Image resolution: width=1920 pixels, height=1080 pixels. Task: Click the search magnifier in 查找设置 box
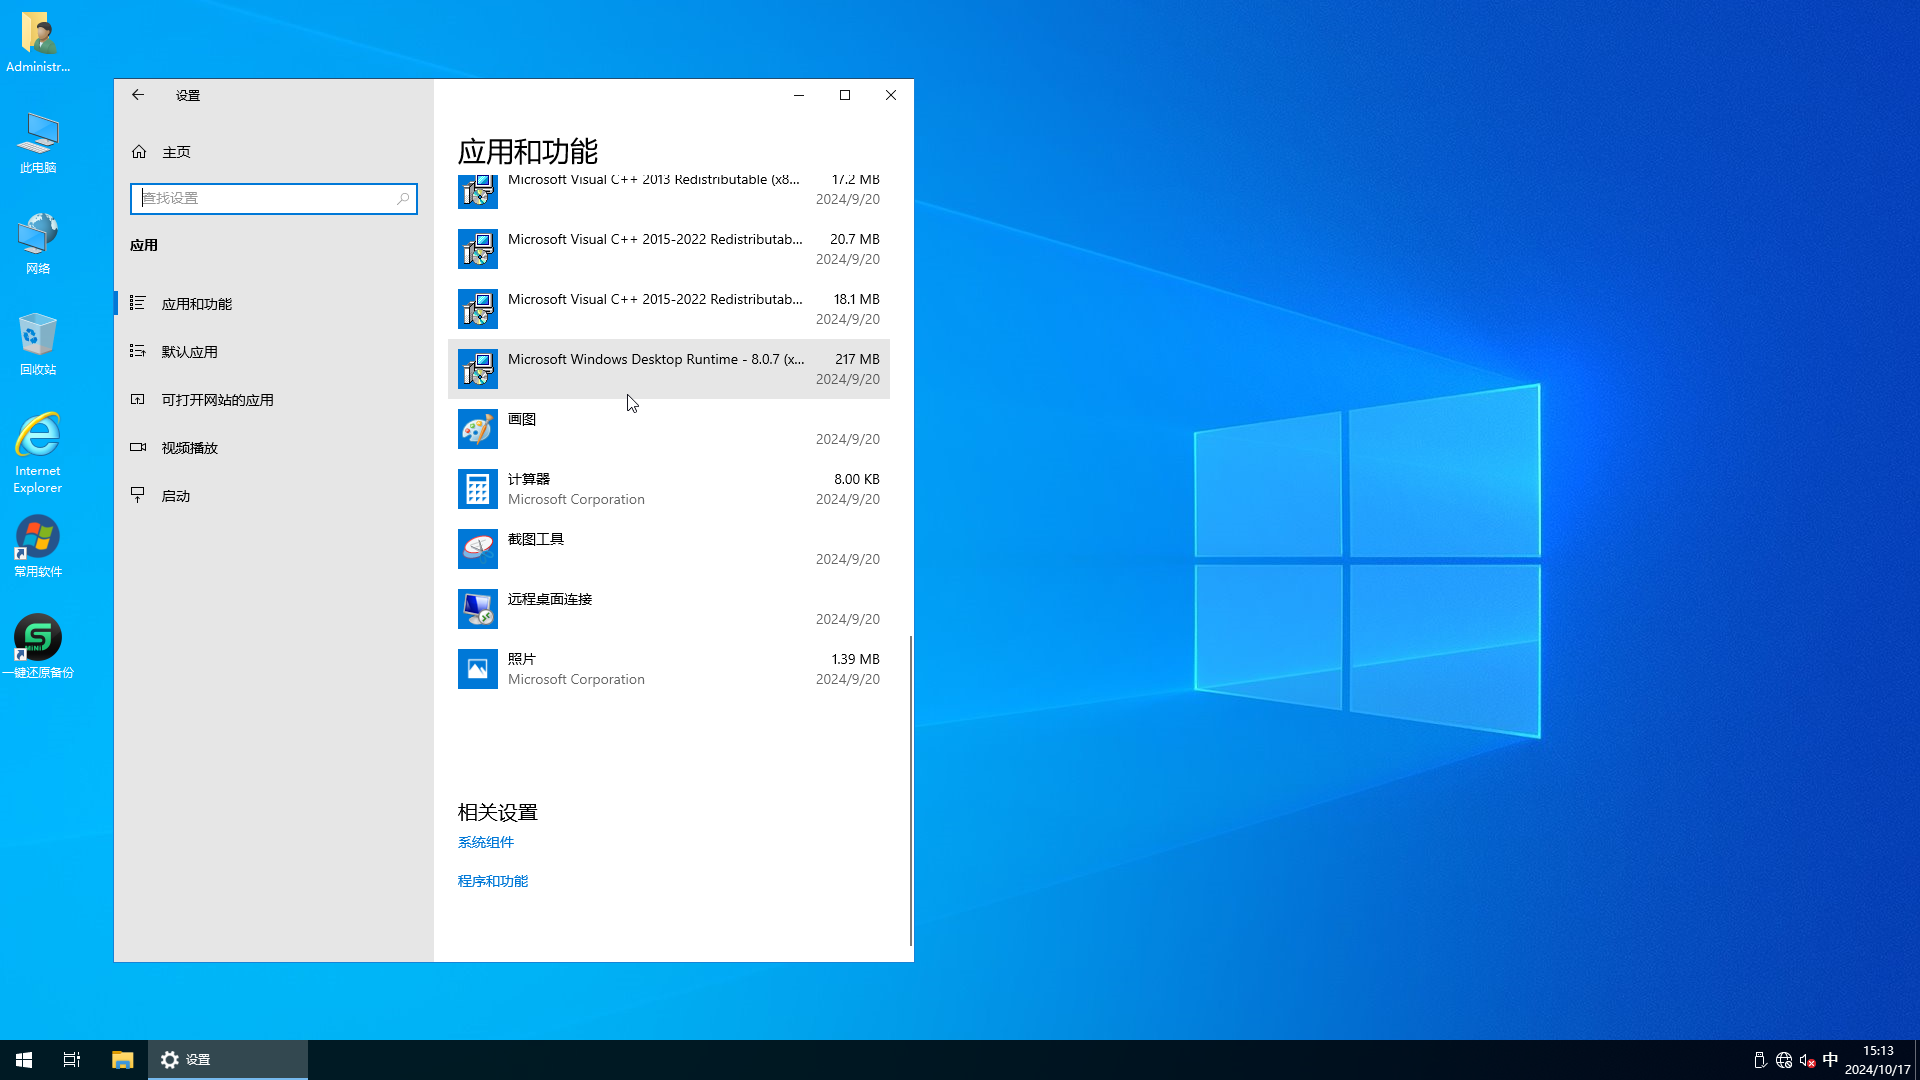pyautogui.click(x=403, y=199)
